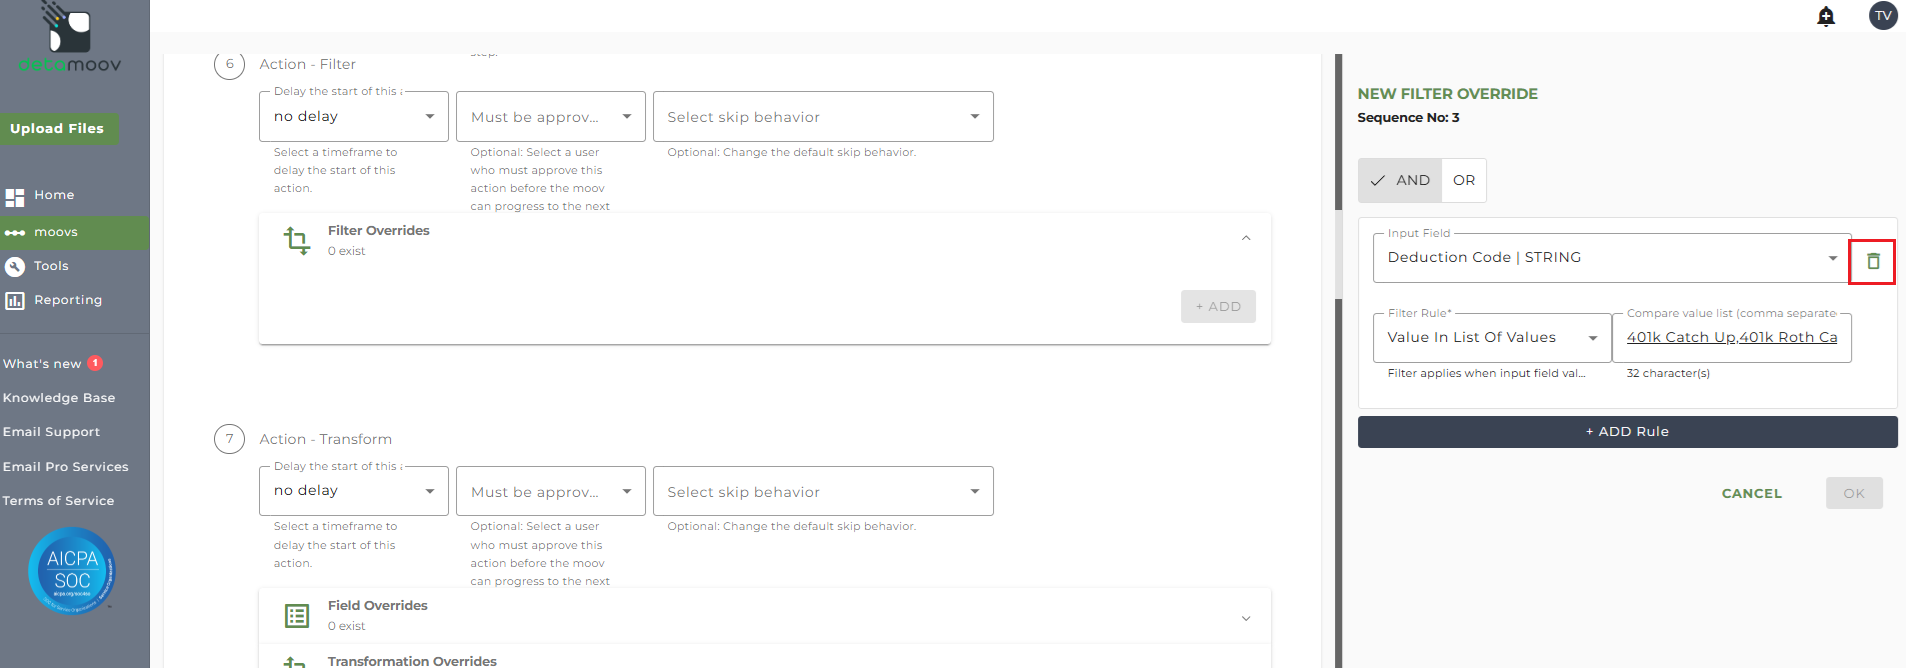This screenshot has width=1906, height=668.
Task: Go to the Tools page
Action: [x=51, y=266]
